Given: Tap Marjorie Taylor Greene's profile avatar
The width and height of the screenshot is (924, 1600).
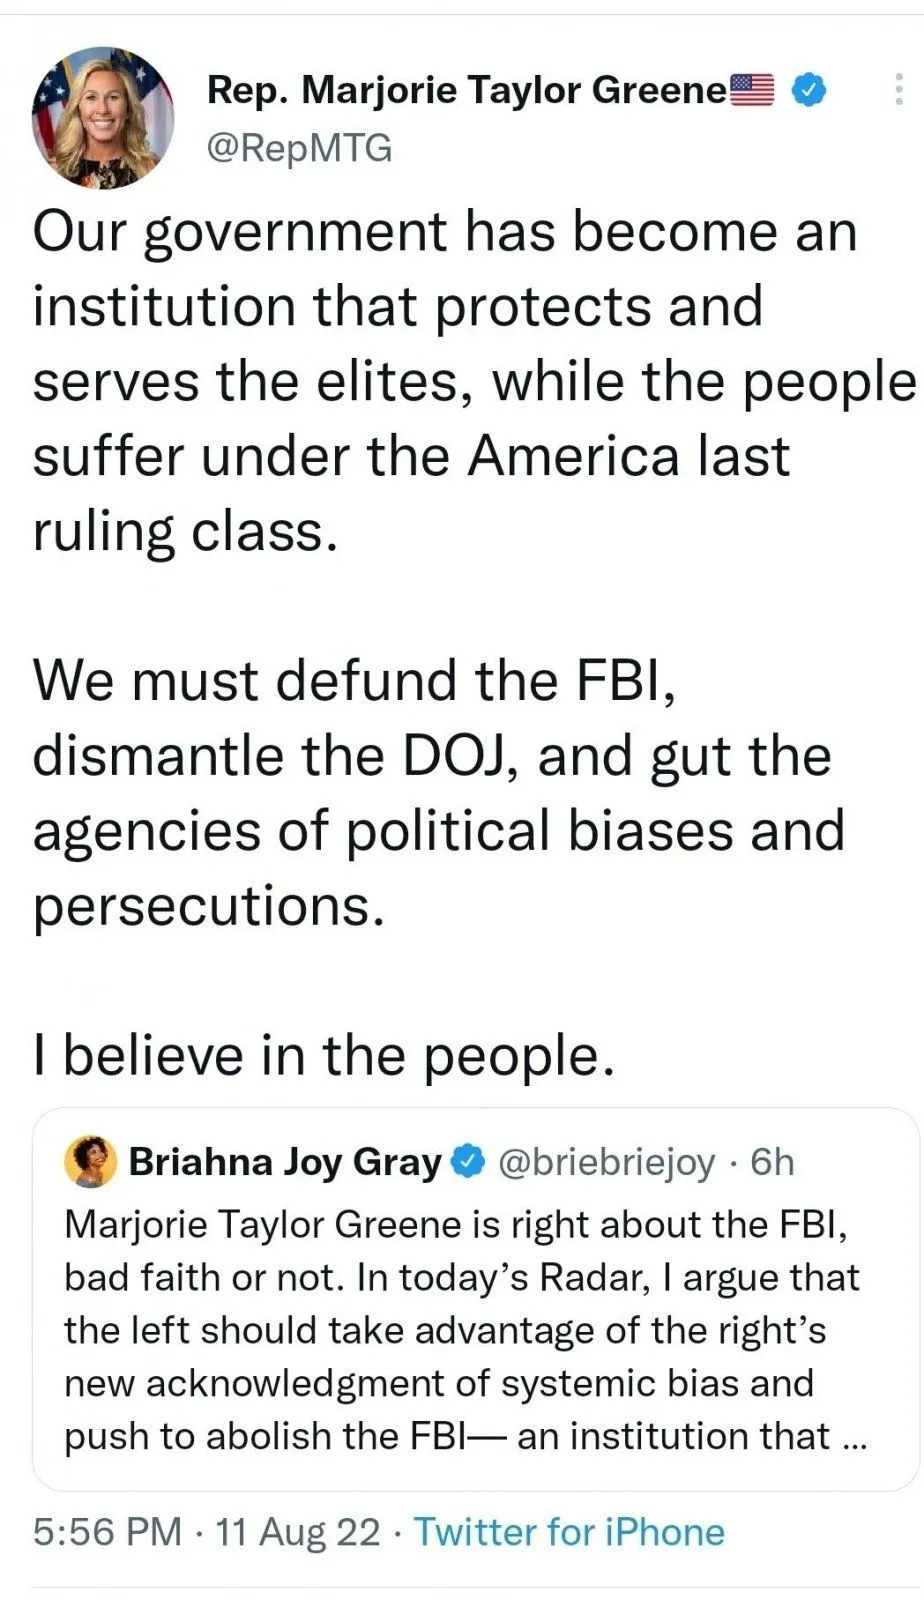Looking at the screenshot, I should click(103, 118).
